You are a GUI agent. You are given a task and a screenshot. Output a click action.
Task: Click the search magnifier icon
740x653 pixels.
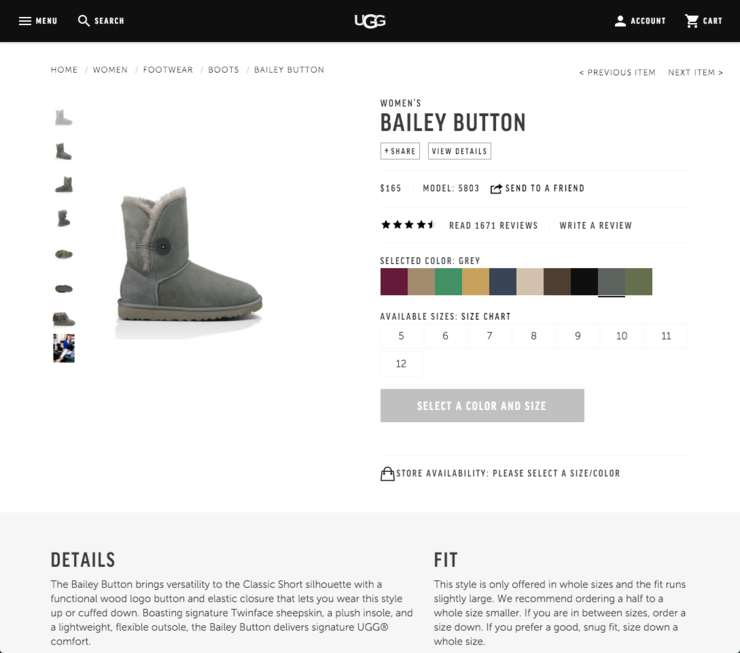click(84, 21)
